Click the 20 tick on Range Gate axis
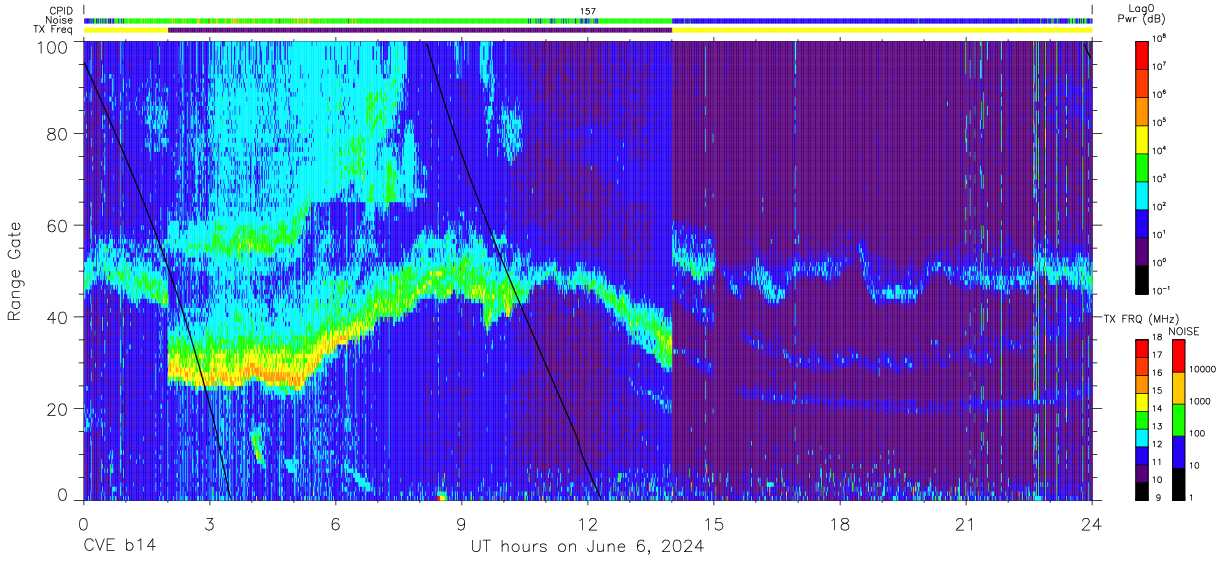Image resolution: width=1228 pixels, height=567 pixels. pyautogui.click(x=57, y=409)
